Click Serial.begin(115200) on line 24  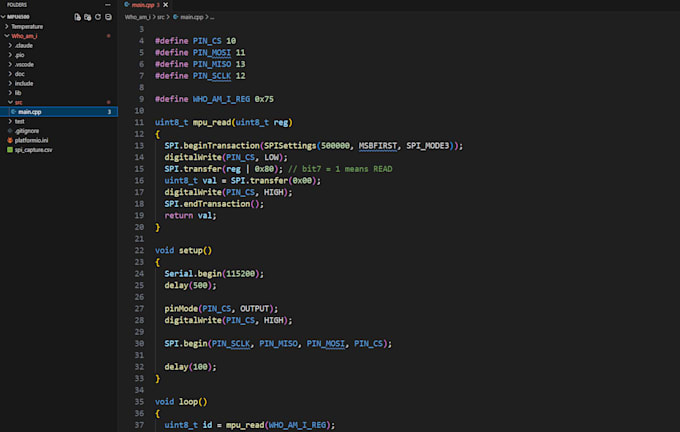214,274
